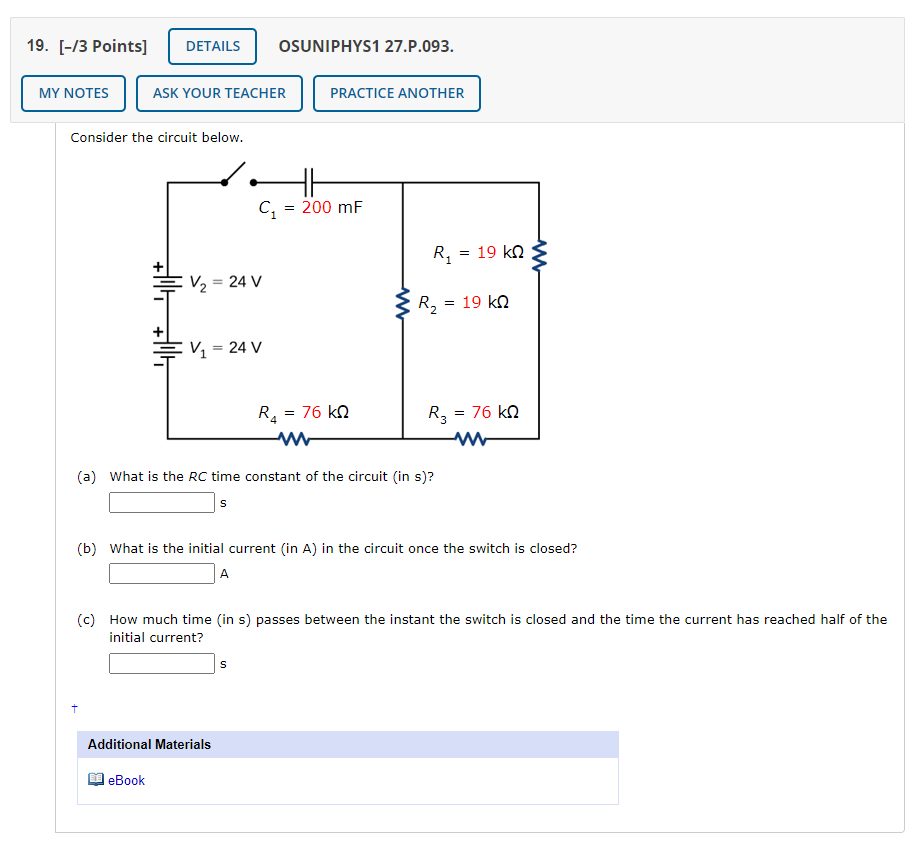Screen dimensions: 919x847
Task: Click the open switch symbol in circuit
Action: pos(239,175)
